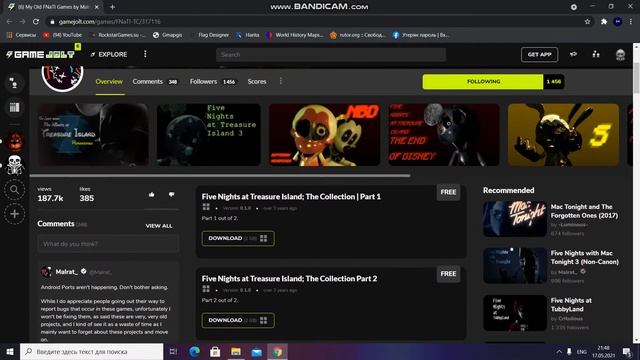The height and width of the screenshot is (360, 640).
Task: Open the Mail app from the taskbar
Action: tap(257, 351)
